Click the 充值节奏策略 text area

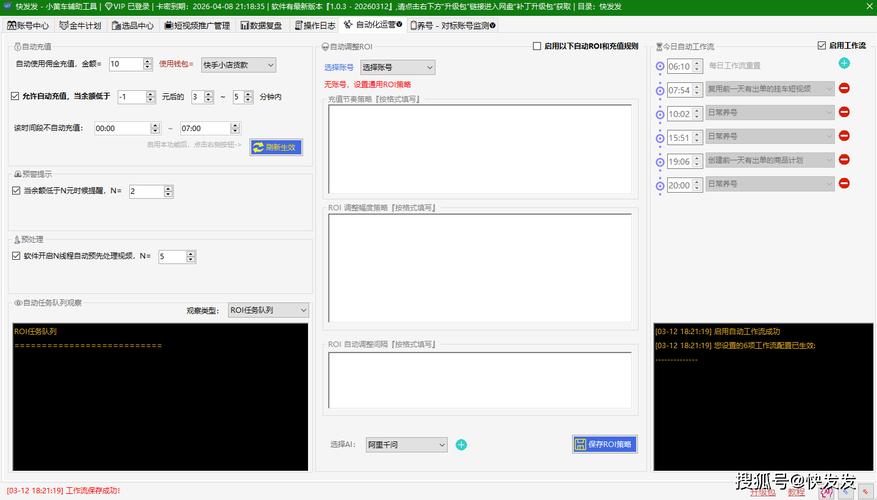(480, 149)
